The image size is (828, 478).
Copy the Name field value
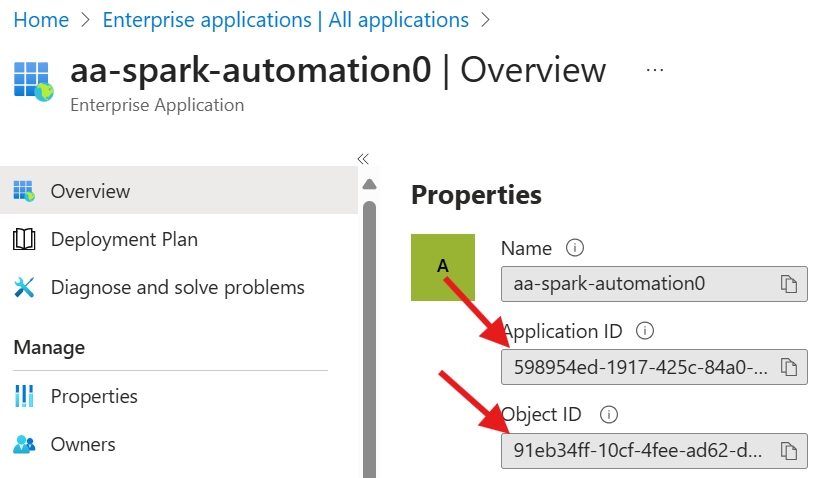point(789,284)
